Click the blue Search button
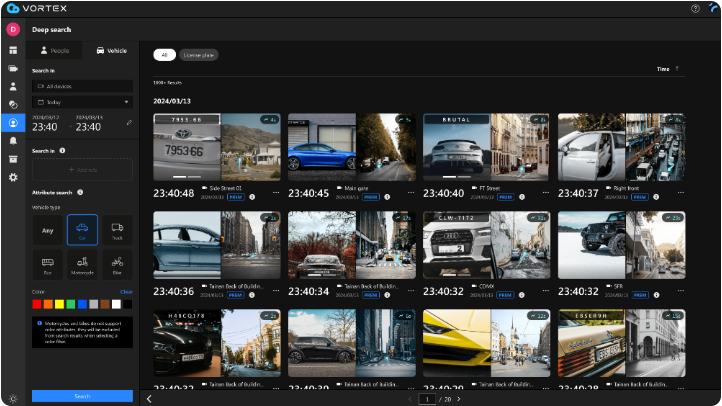The width and height of the screenshot is (722, 406). click(82, 396)
